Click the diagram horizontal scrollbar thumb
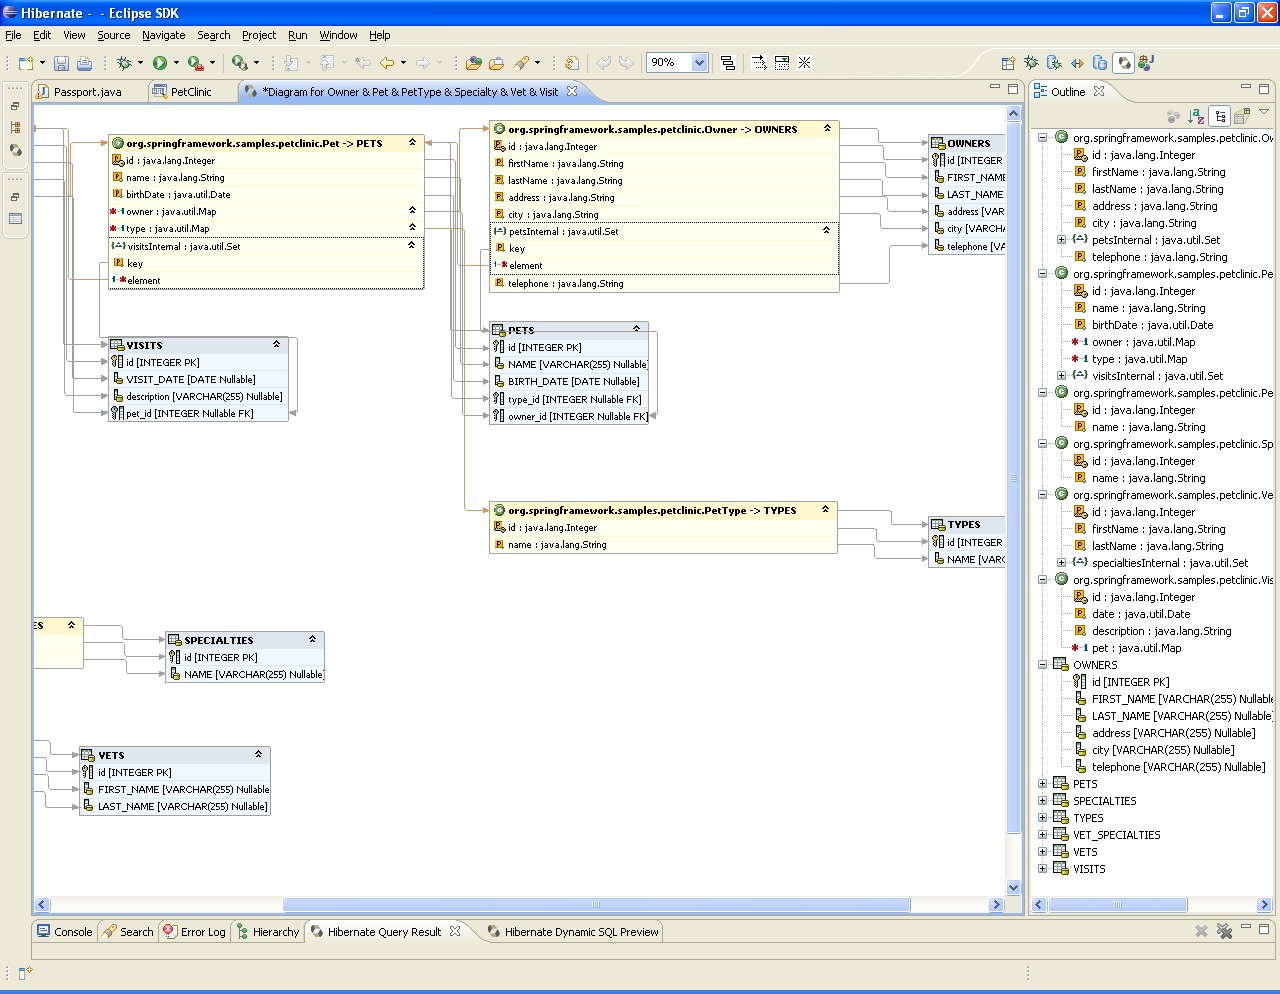Viewport: 1280px width, 994px height. tap(596, 905)
